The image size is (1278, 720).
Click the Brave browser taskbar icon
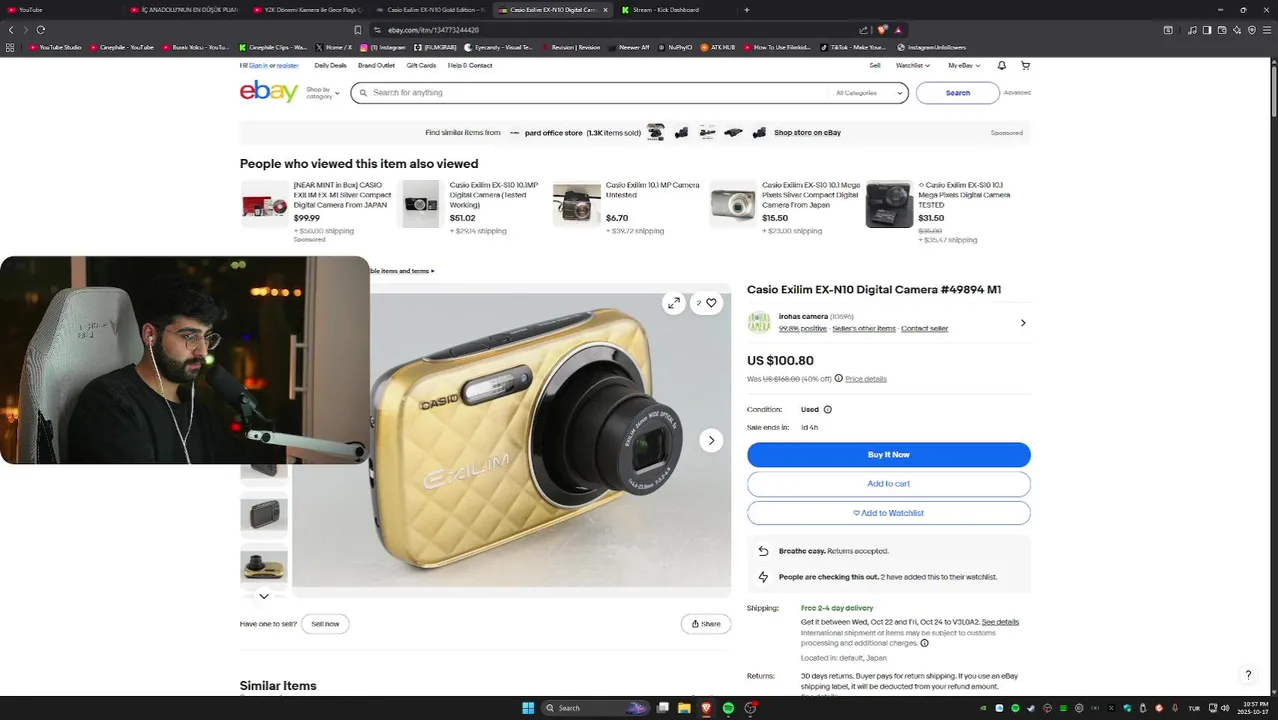[706, 708]
